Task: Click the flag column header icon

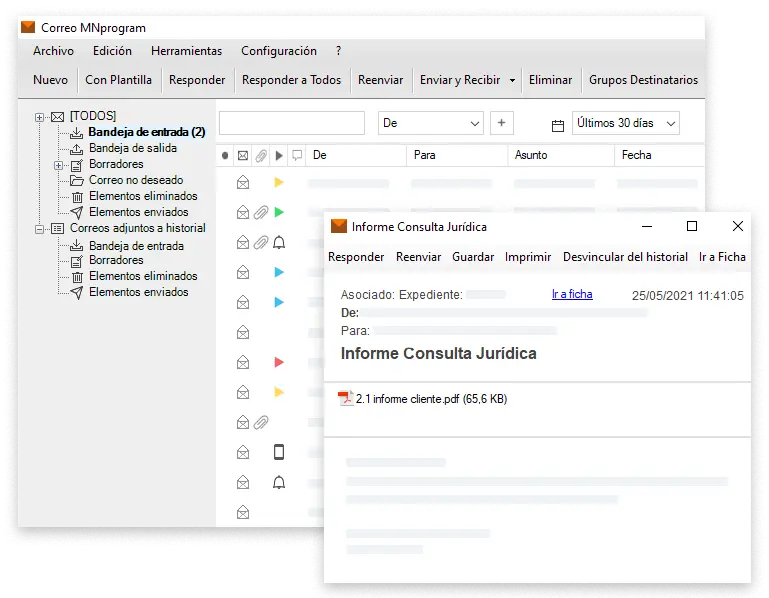Action: (x=279, y=156)
